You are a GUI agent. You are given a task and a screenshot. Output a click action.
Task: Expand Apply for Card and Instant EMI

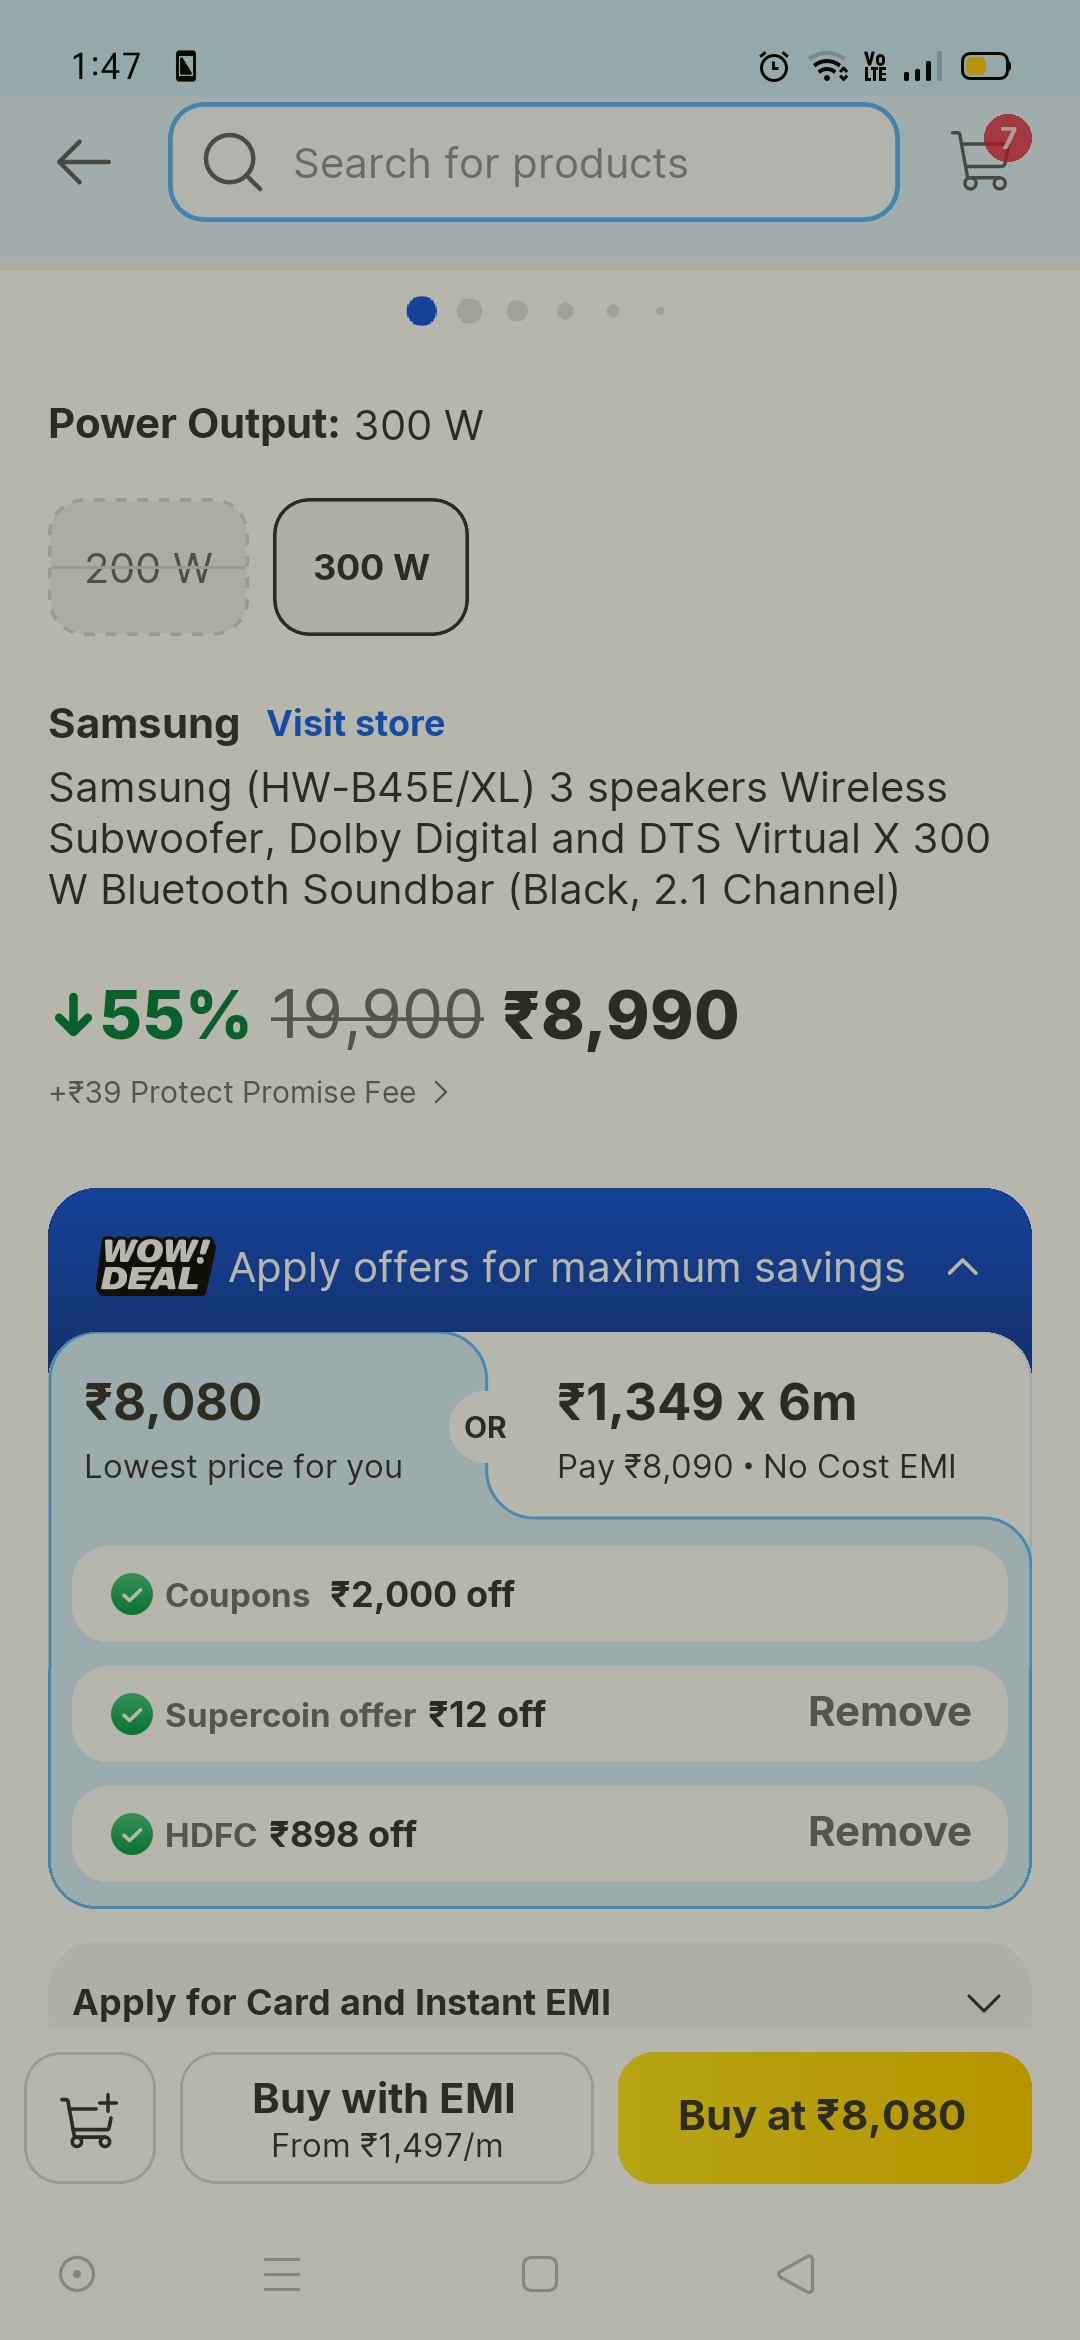[x=982, y=2001]
